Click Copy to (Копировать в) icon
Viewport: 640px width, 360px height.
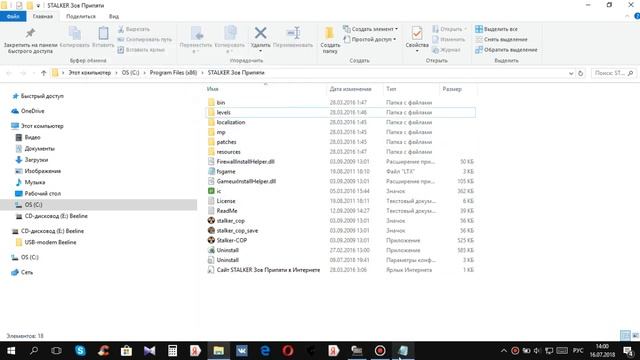pyautogui.click(x=230, y=33)
